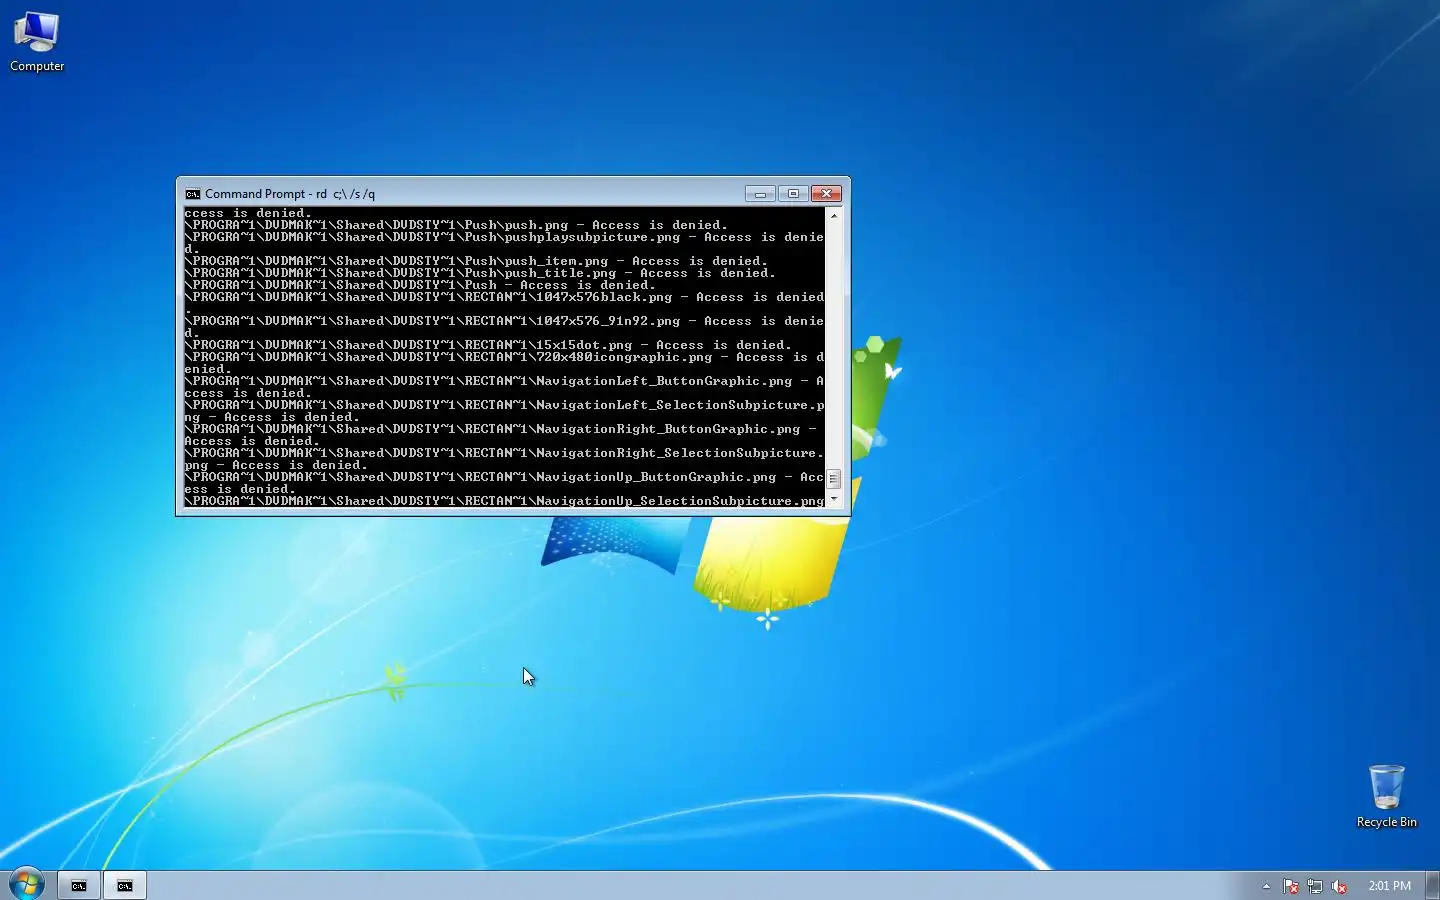
Task: Open the Action Center flag tray icon
Action: 1291,886
